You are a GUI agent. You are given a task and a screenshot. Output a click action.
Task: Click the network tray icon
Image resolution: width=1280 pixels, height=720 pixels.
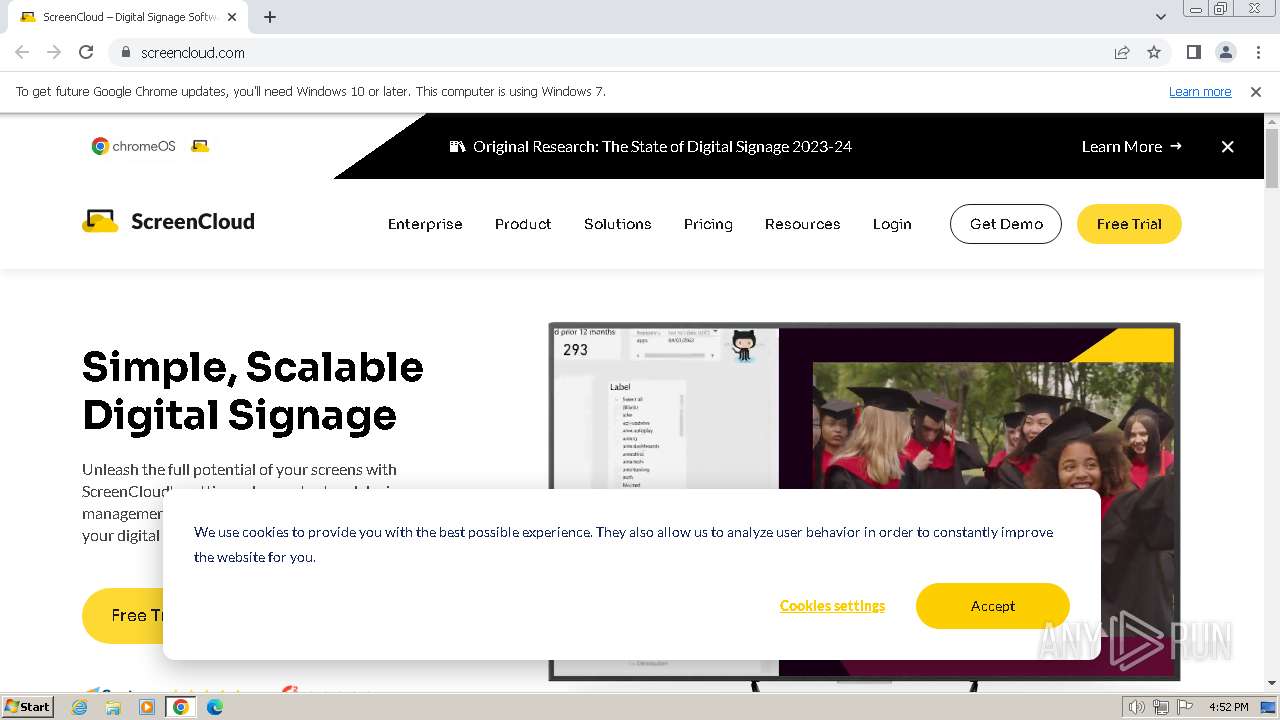1161,707
